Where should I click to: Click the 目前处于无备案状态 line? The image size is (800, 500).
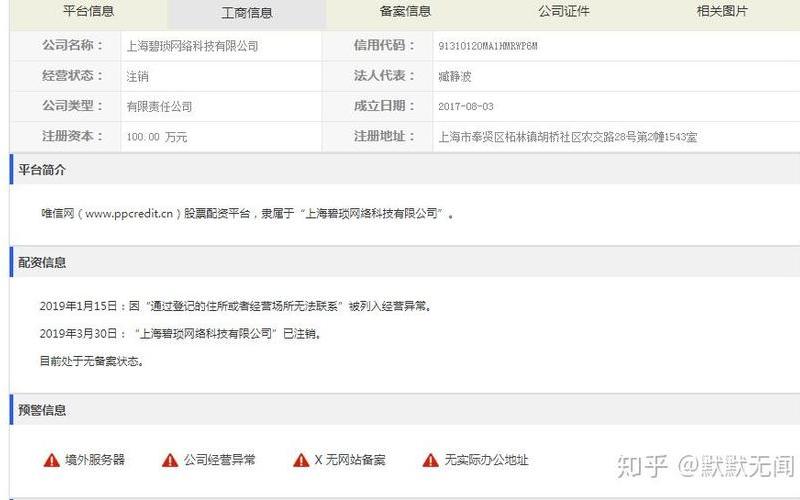[x=92, y=361]
